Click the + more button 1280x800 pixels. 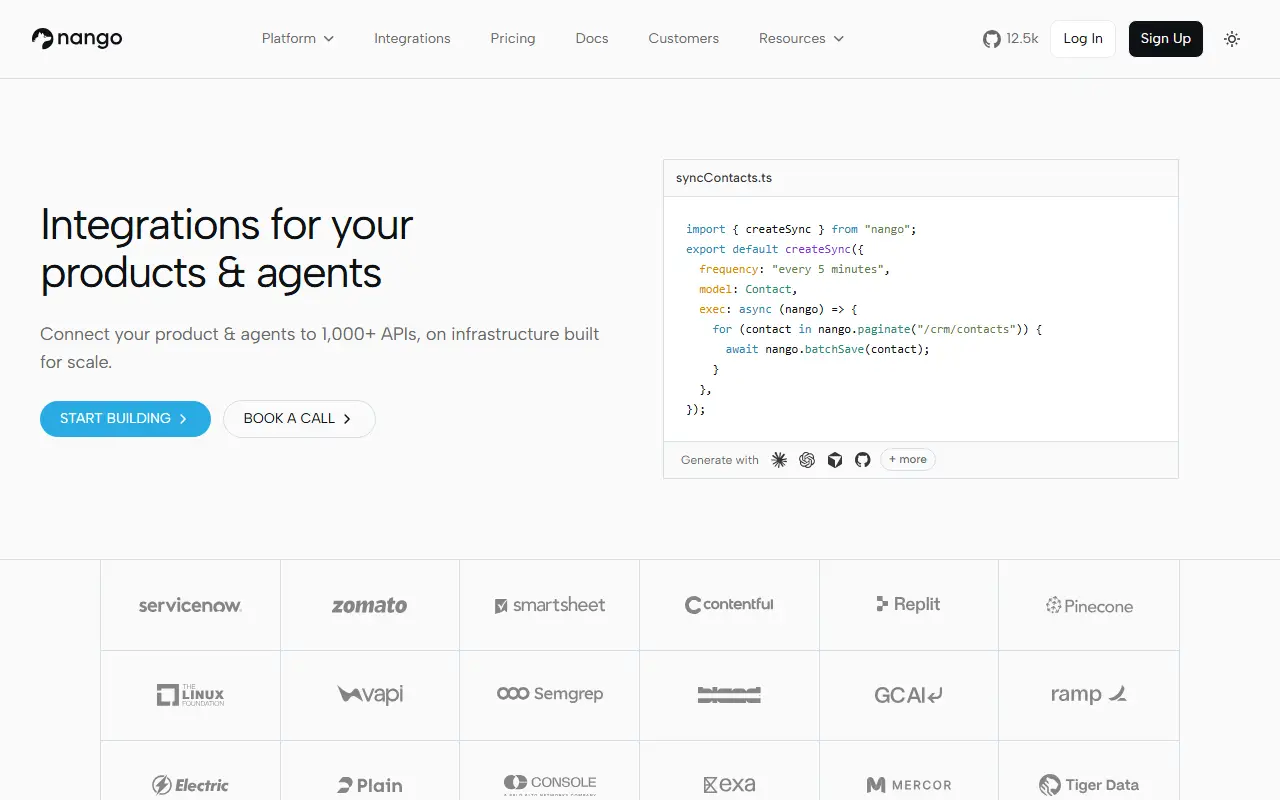coord(908,460)
